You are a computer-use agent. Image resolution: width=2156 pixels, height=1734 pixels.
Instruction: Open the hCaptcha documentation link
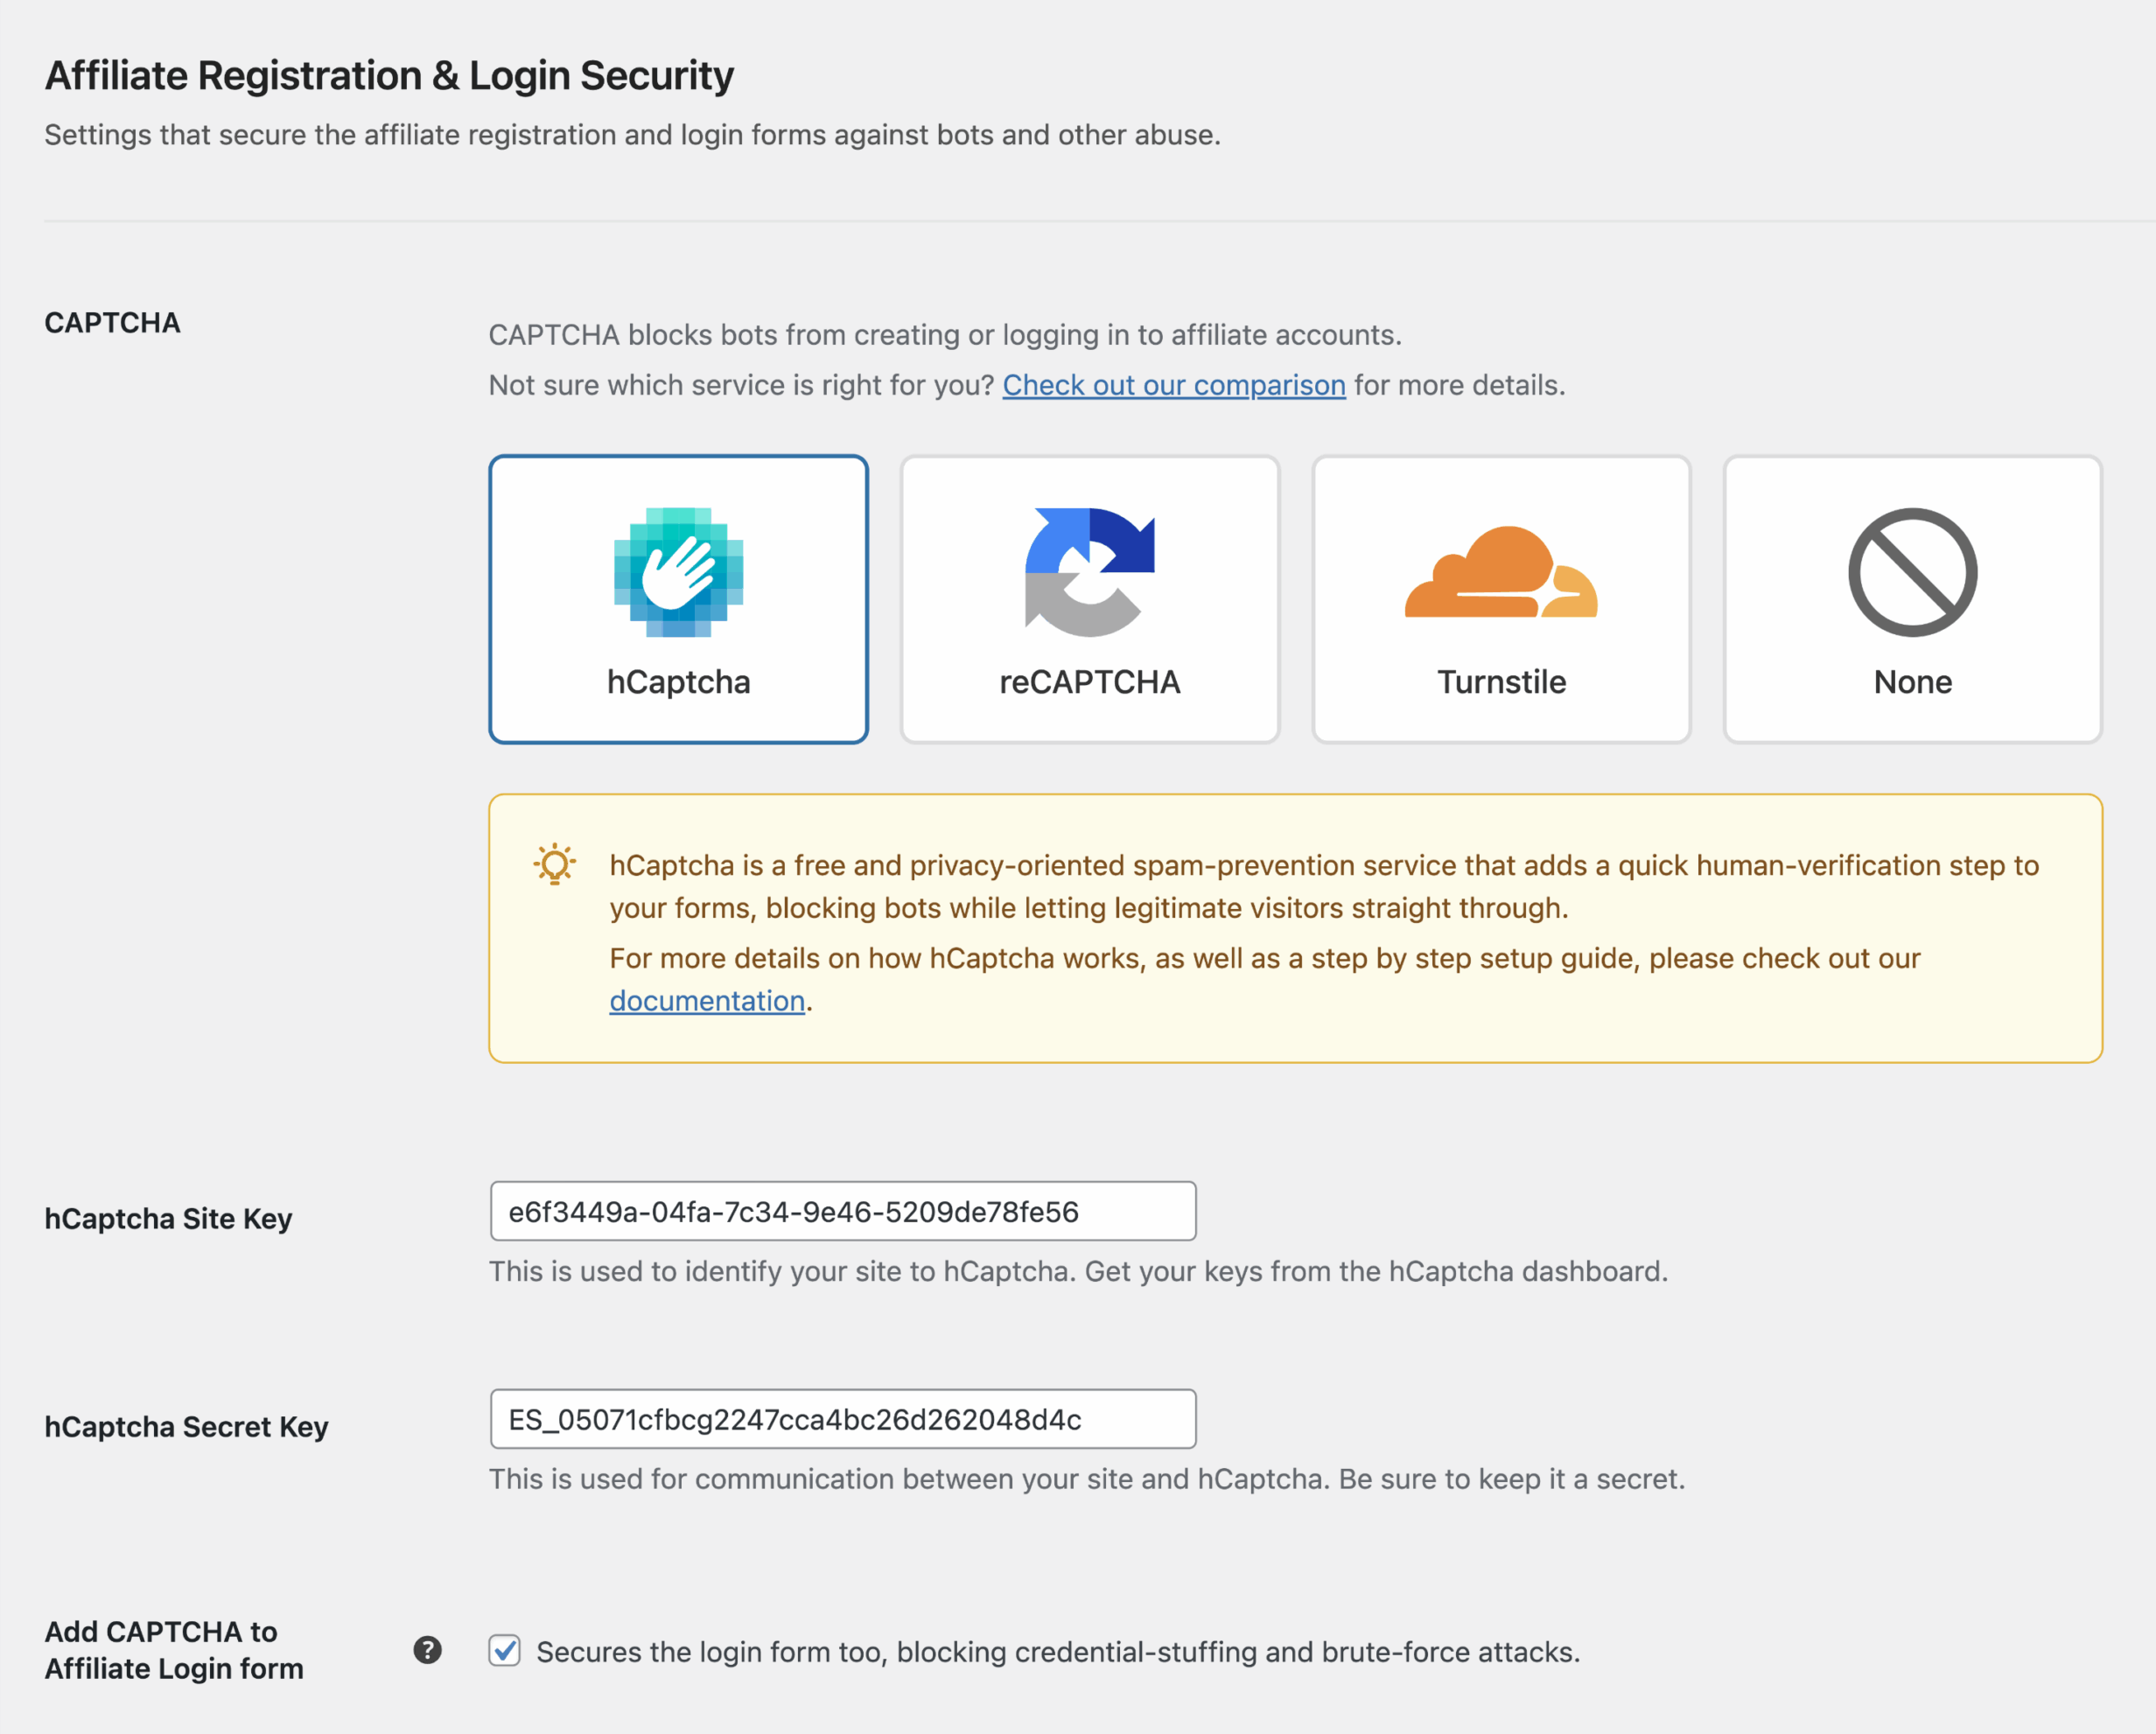click(x=706, y=1000)
